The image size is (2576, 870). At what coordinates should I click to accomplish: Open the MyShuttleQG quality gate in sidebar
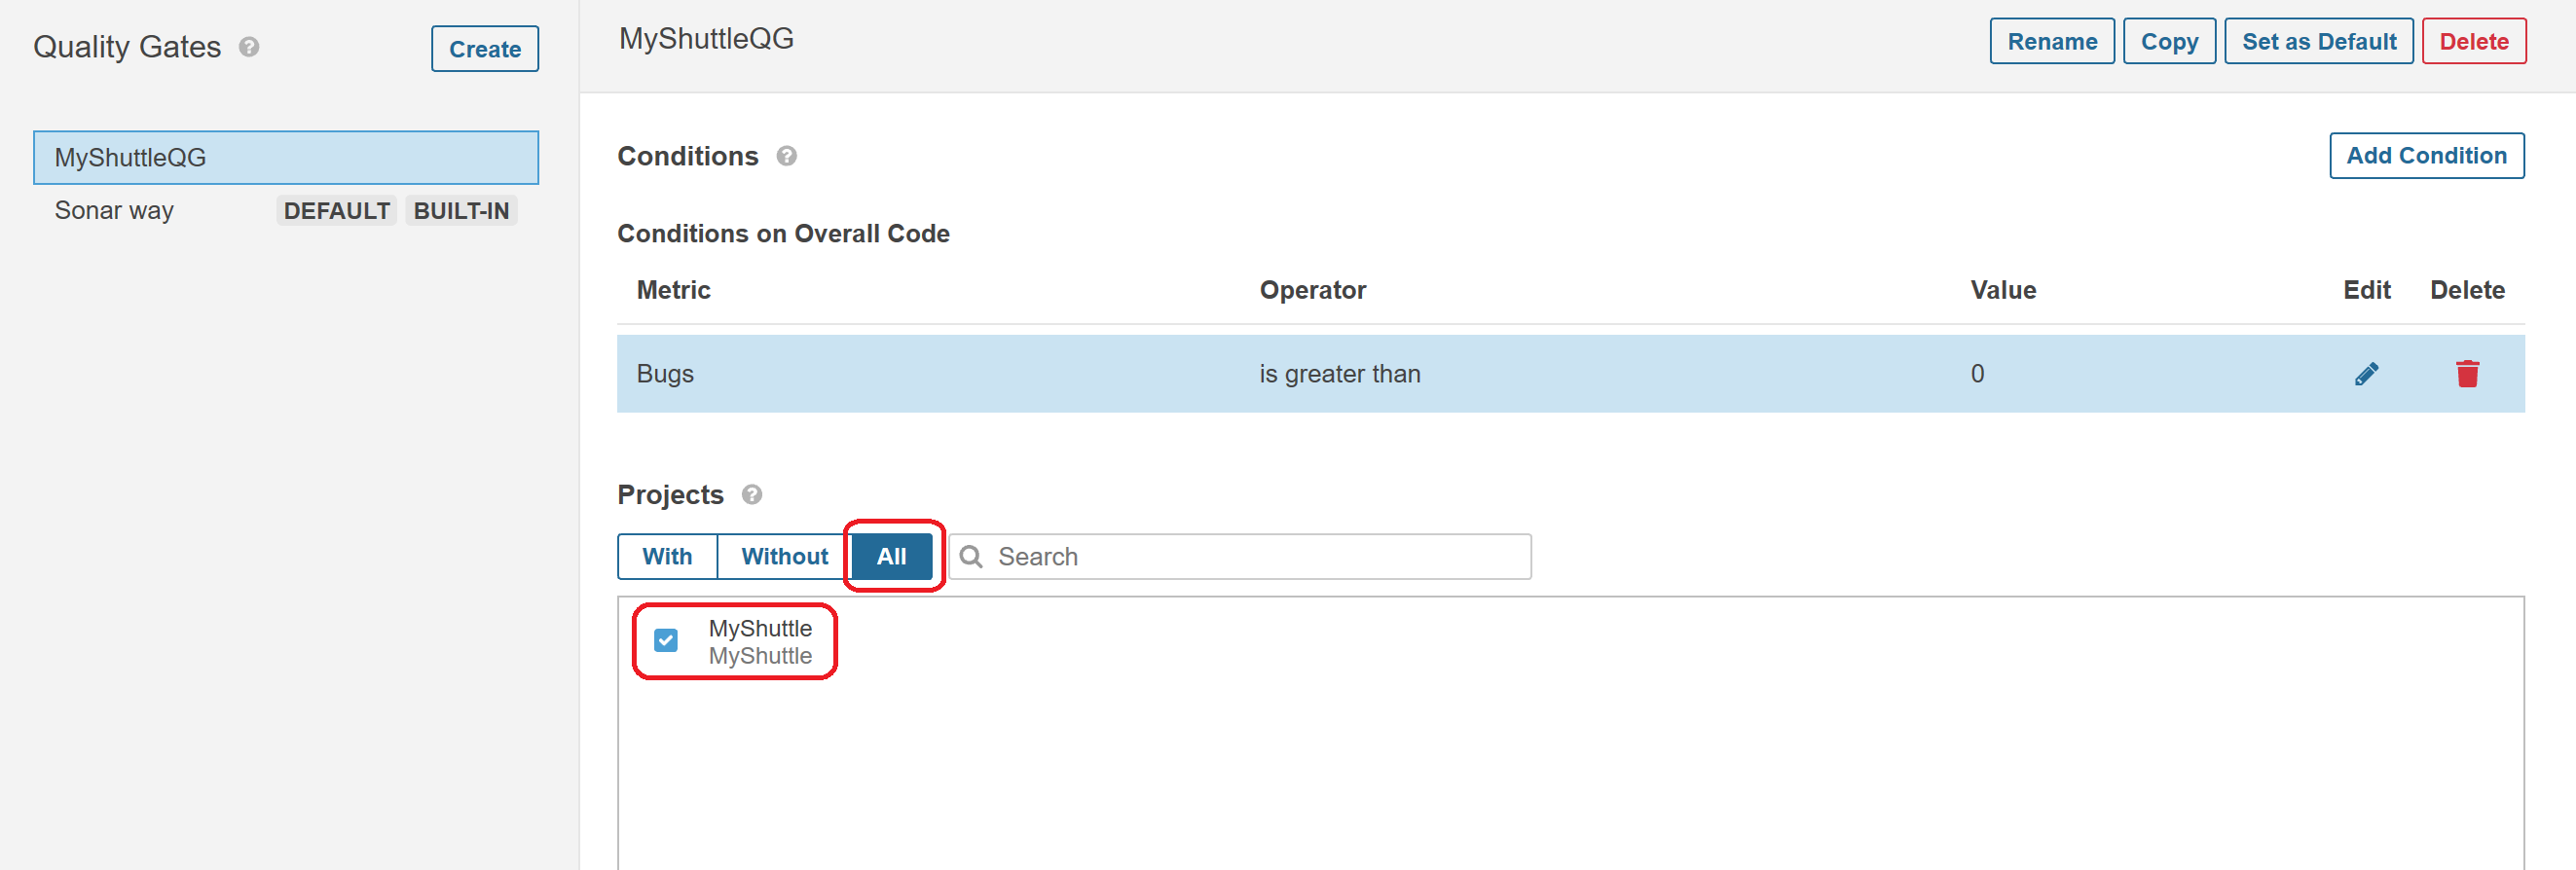point(286,157)
